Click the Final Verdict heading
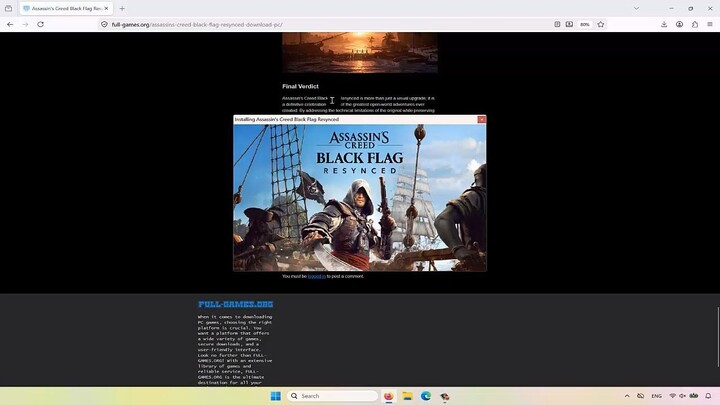 coord(300,86)
